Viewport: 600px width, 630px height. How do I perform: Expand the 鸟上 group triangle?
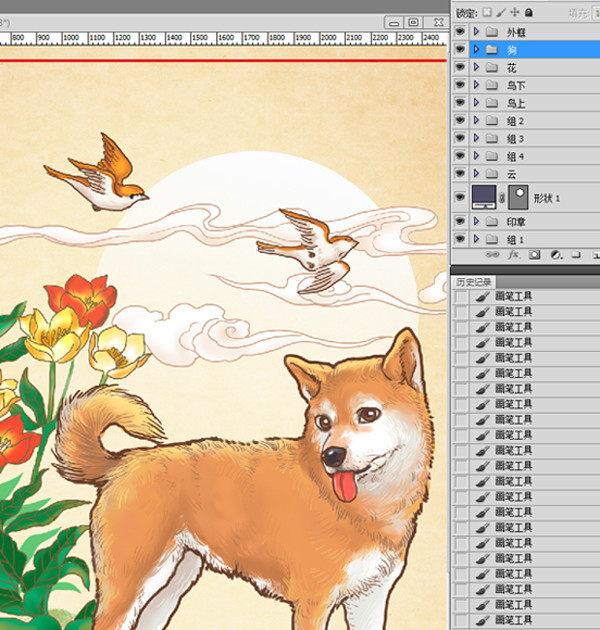pyautogui.click(x=477, y=102)
